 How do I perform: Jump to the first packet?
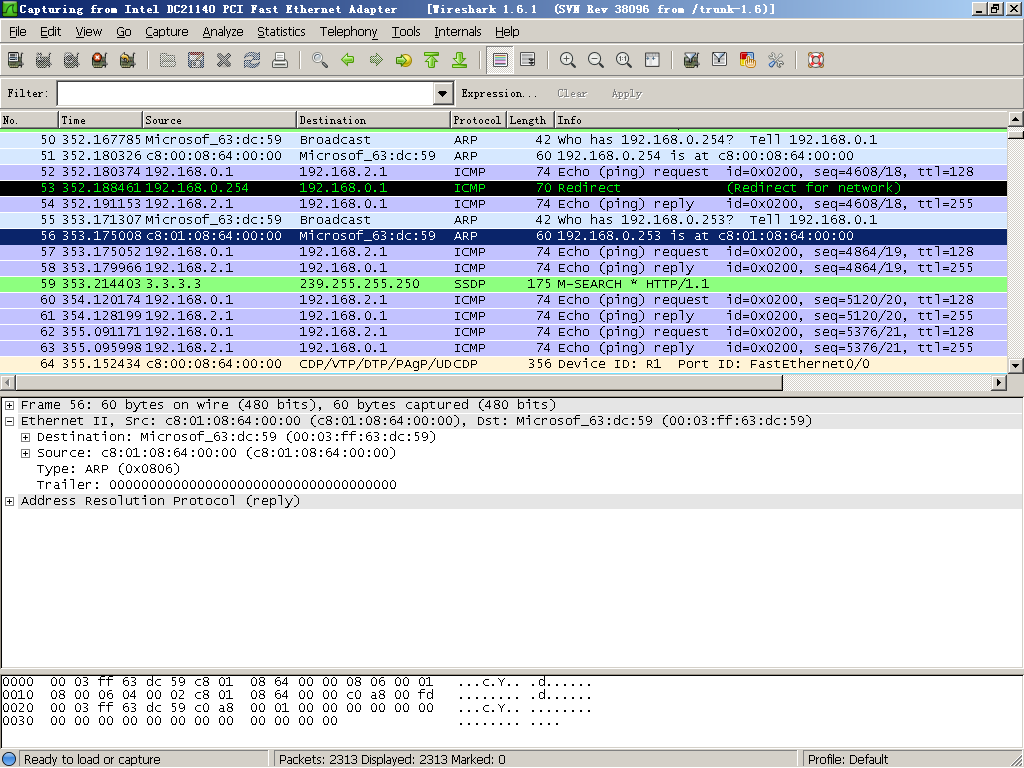[x=432, y=61]
